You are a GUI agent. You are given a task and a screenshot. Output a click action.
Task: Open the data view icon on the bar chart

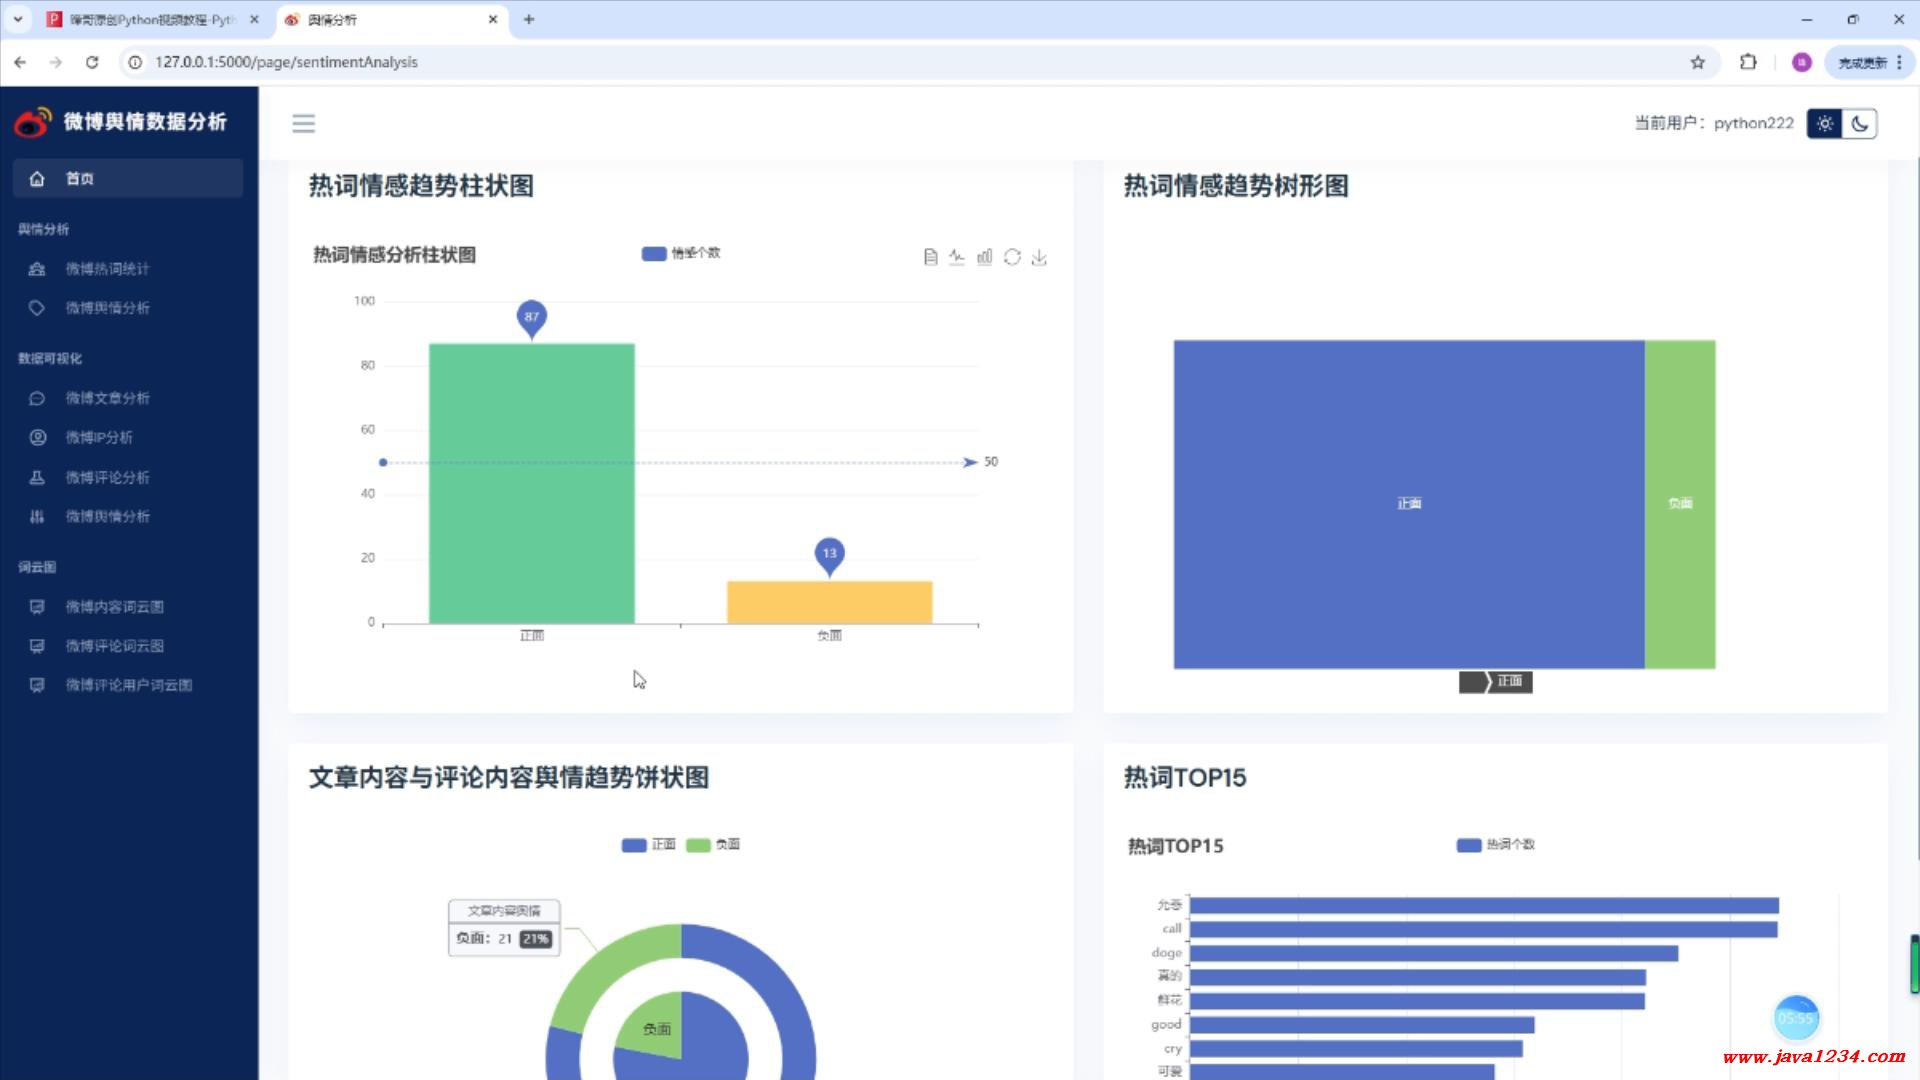pos(930,257)
